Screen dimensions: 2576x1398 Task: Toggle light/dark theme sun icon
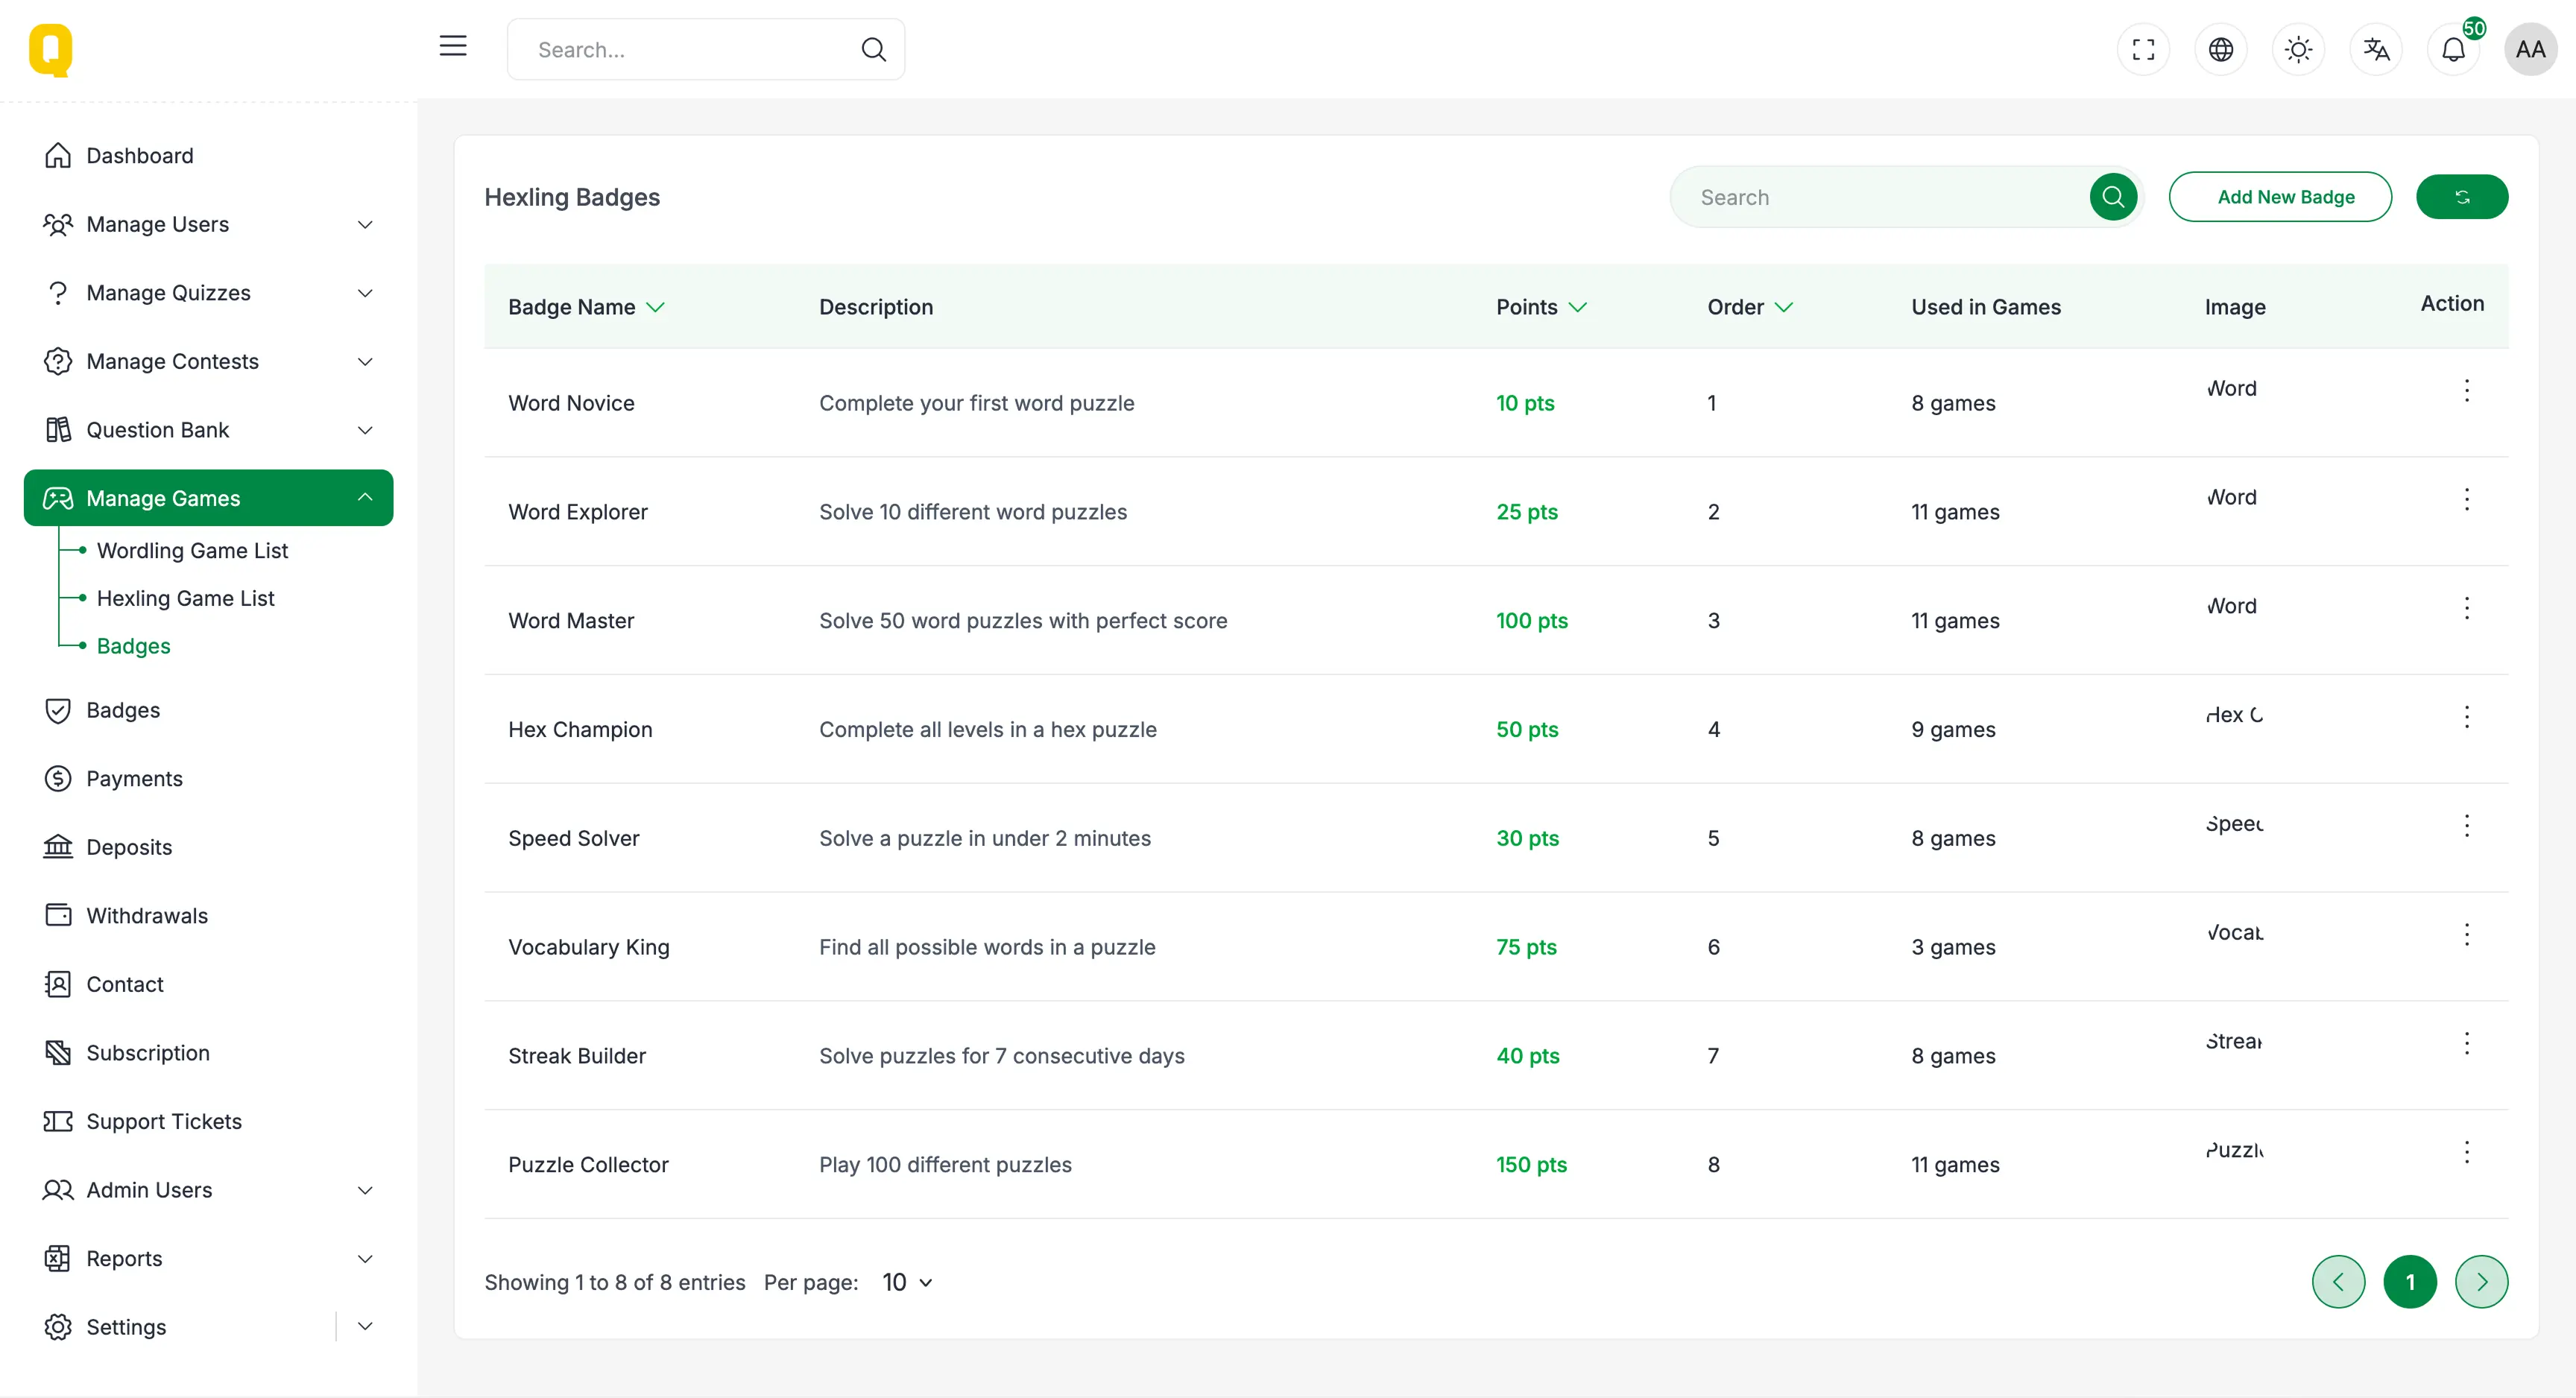(x=2298, y=49)
